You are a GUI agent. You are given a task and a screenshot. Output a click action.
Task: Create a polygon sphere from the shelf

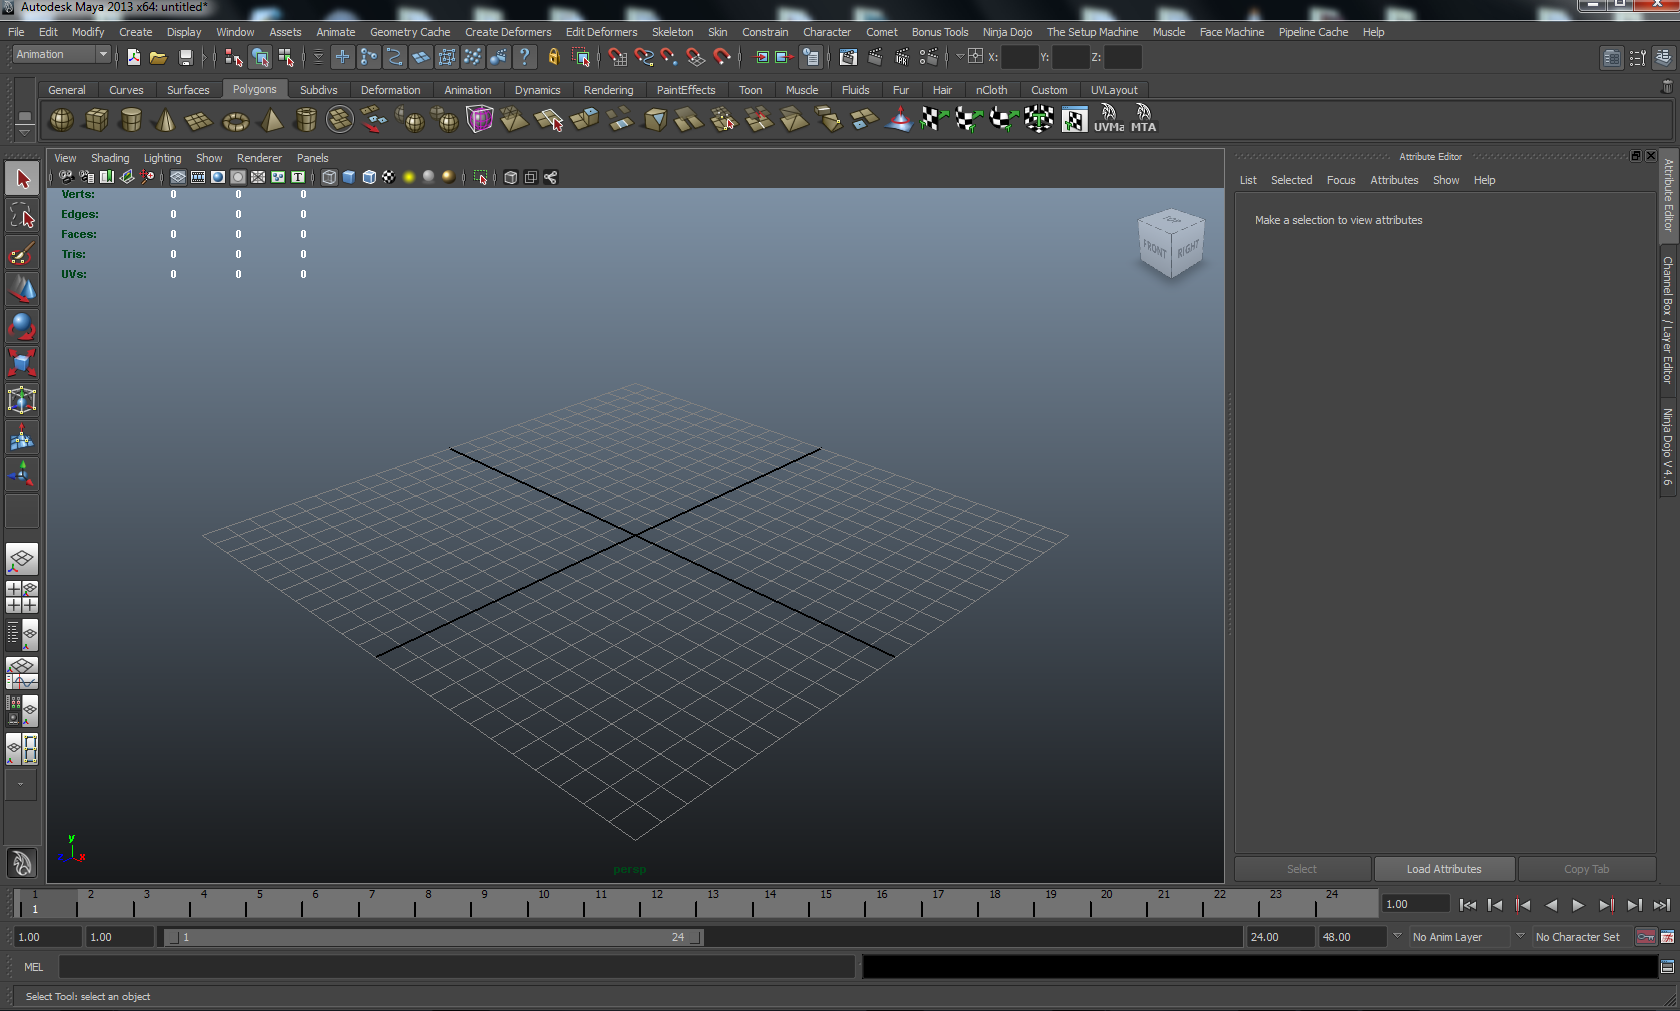coord(62,120)
